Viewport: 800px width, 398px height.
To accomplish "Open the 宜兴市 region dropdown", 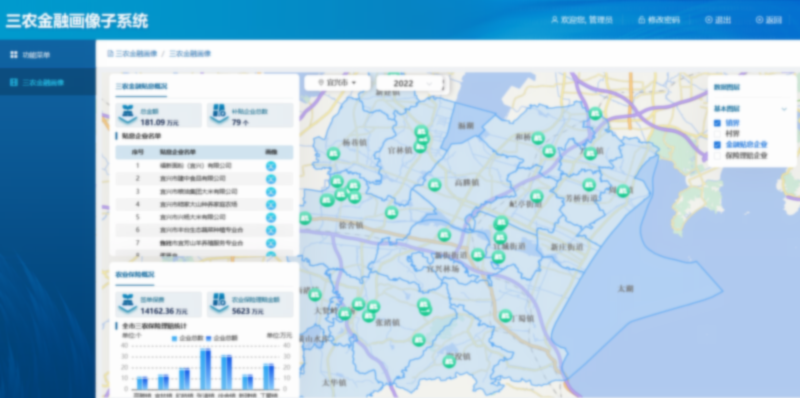I will point(337,83).
